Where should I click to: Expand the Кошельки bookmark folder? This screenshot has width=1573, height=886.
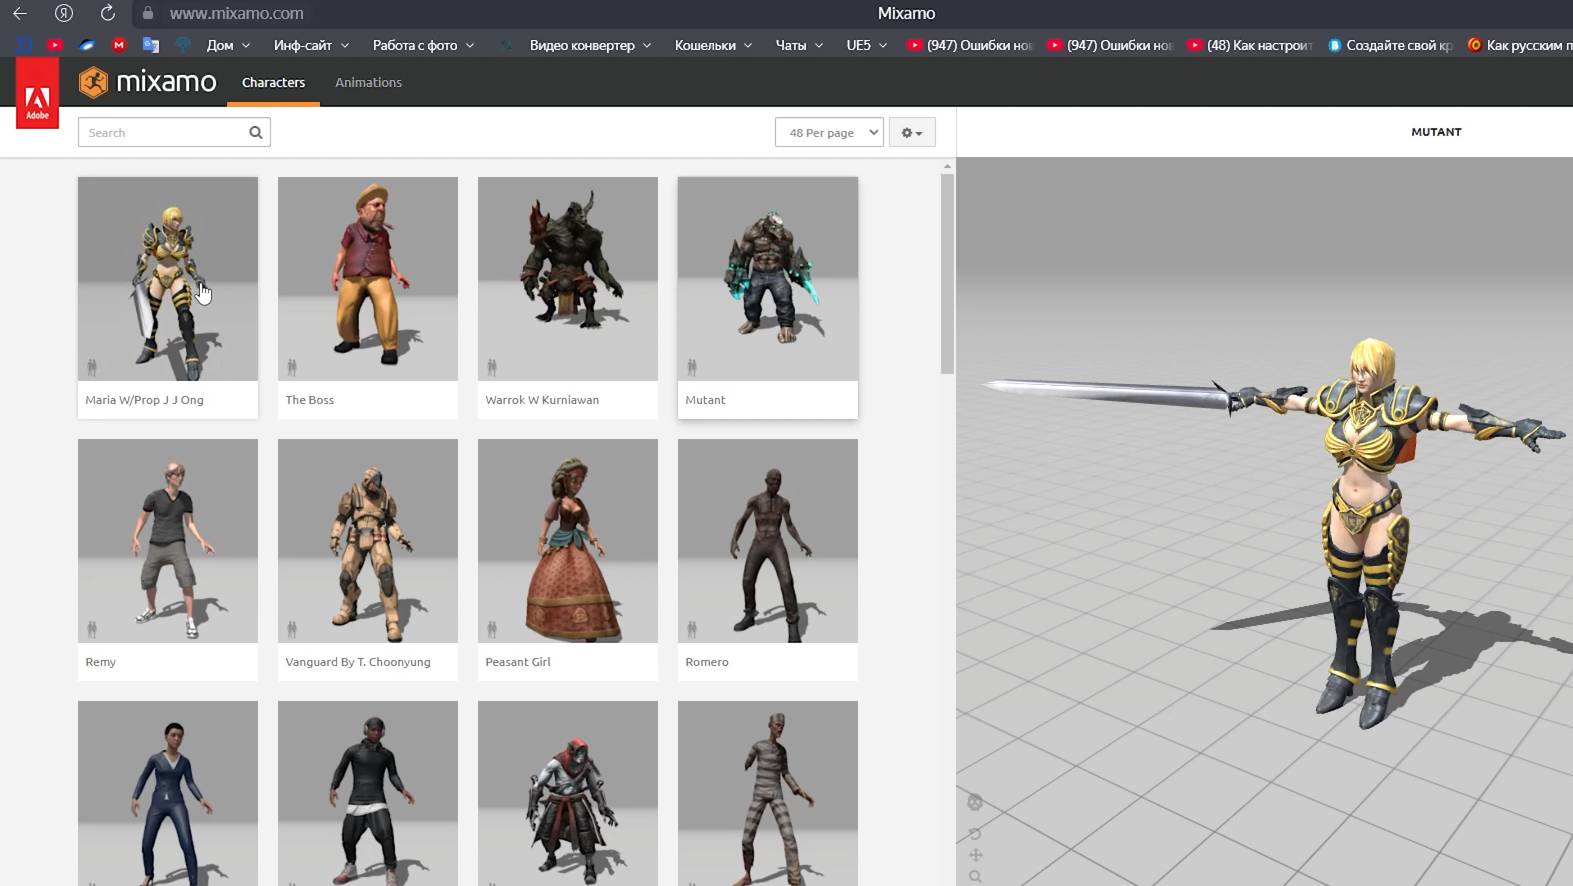click(713, 45)
